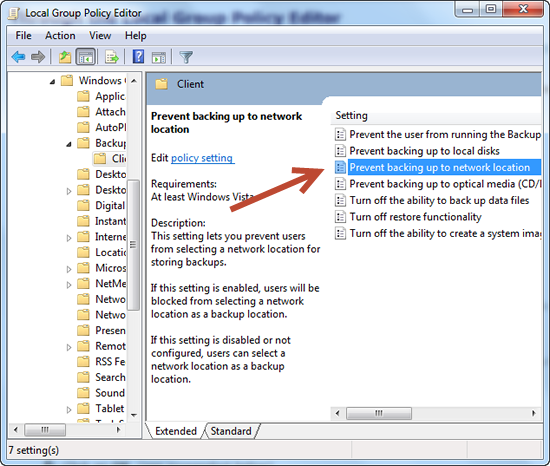550x466 pixels.
Task: Expand the Remote folder node
Action: (x=69, y=347)
